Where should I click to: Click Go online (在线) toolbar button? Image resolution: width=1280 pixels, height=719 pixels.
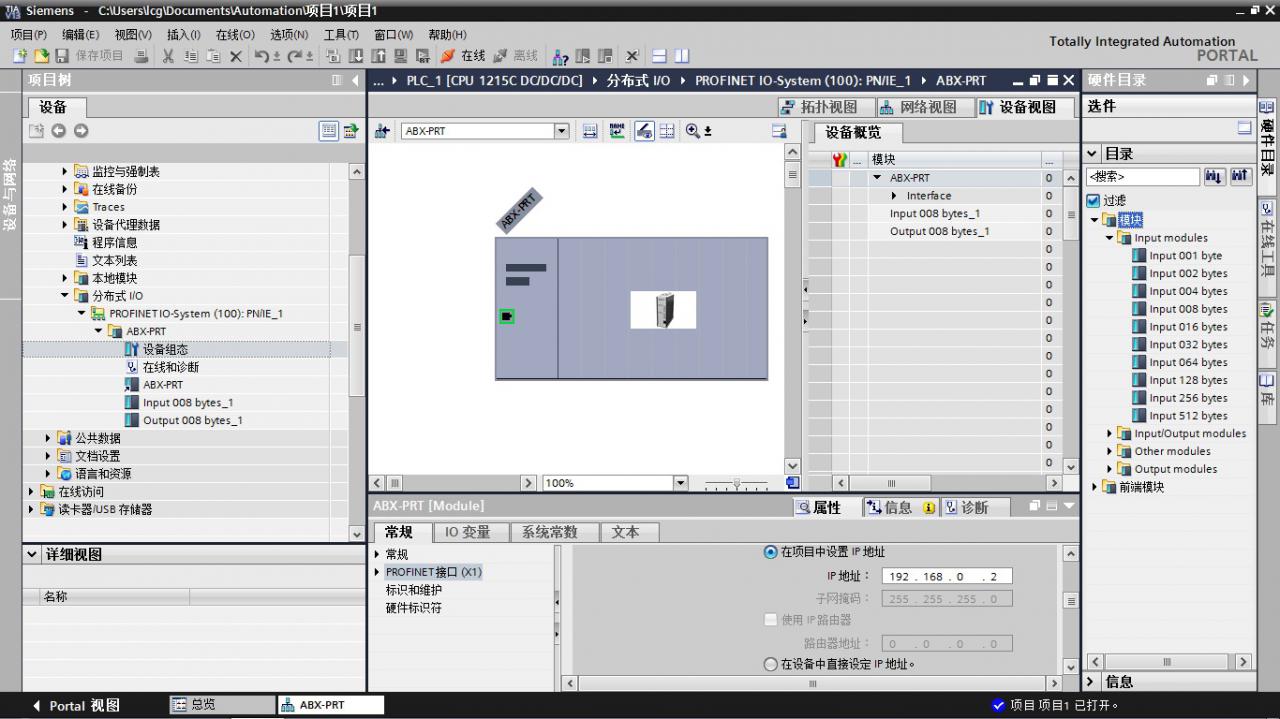click(x=463, y=56)
